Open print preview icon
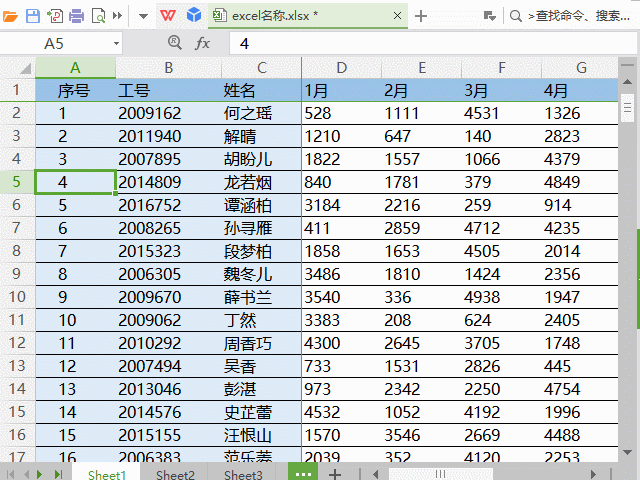Screen dimensions: 640x480 [x=98, y=16]
